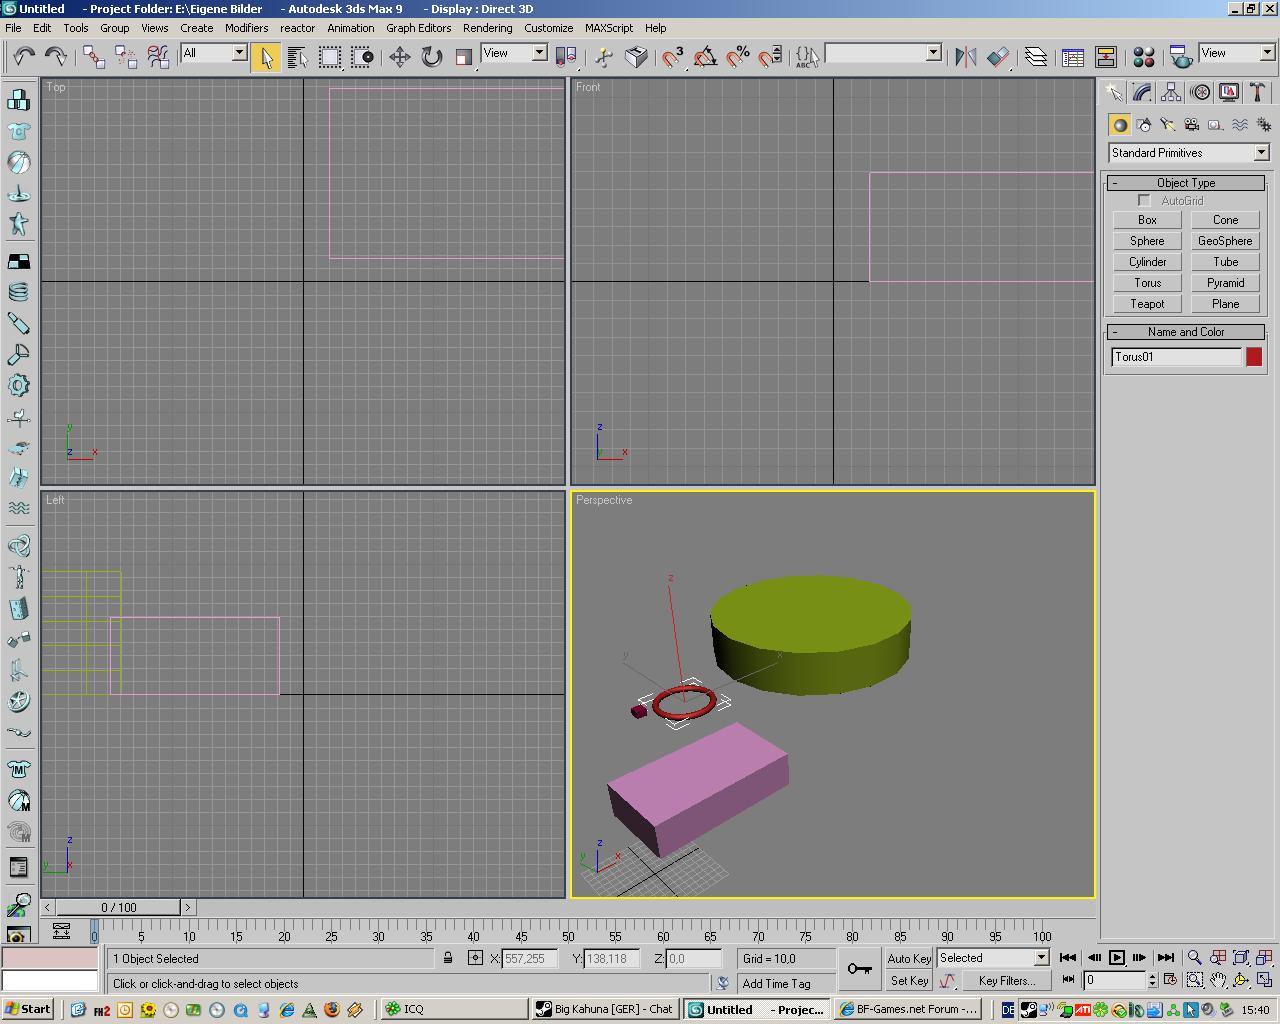
Task: Open the Lights creation category
Action: tap(1167, 125)
